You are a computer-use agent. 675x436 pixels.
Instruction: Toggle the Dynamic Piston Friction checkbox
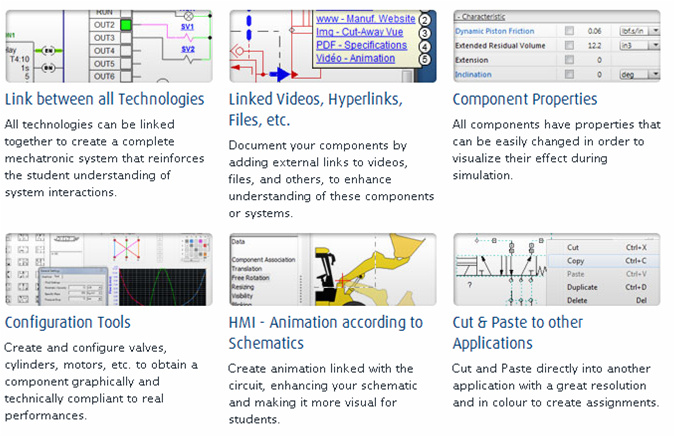pos(569,31)
